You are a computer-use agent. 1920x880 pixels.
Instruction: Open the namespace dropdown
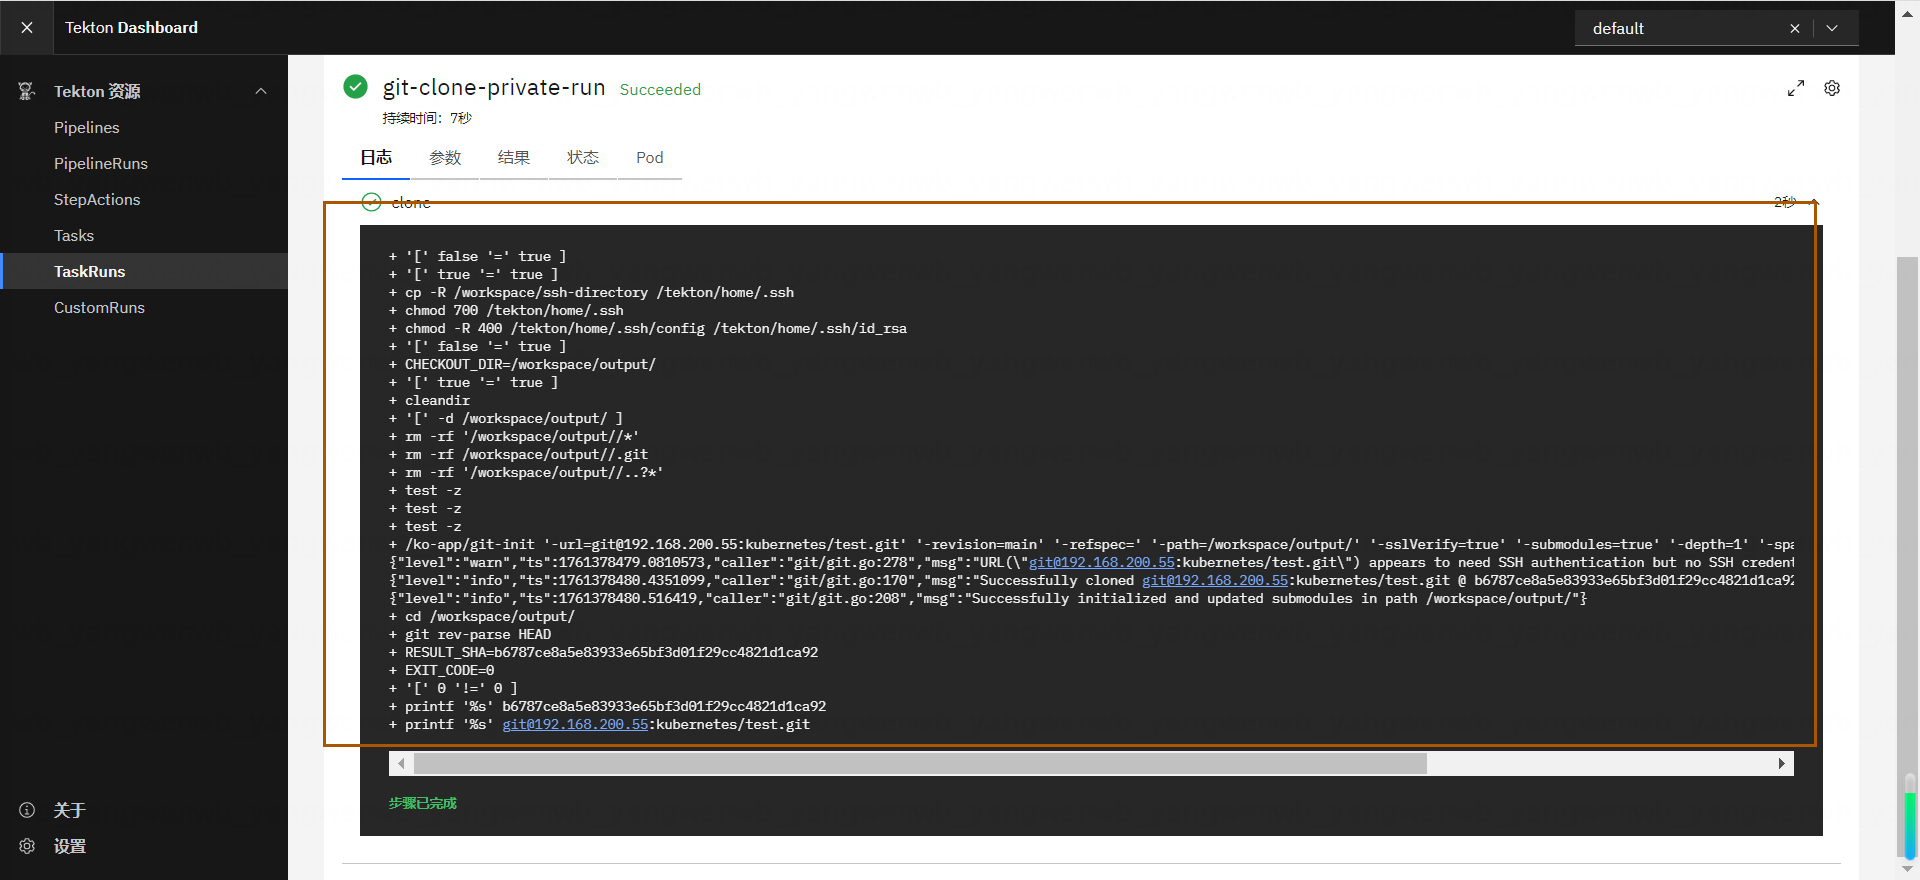click(1832, 28)
